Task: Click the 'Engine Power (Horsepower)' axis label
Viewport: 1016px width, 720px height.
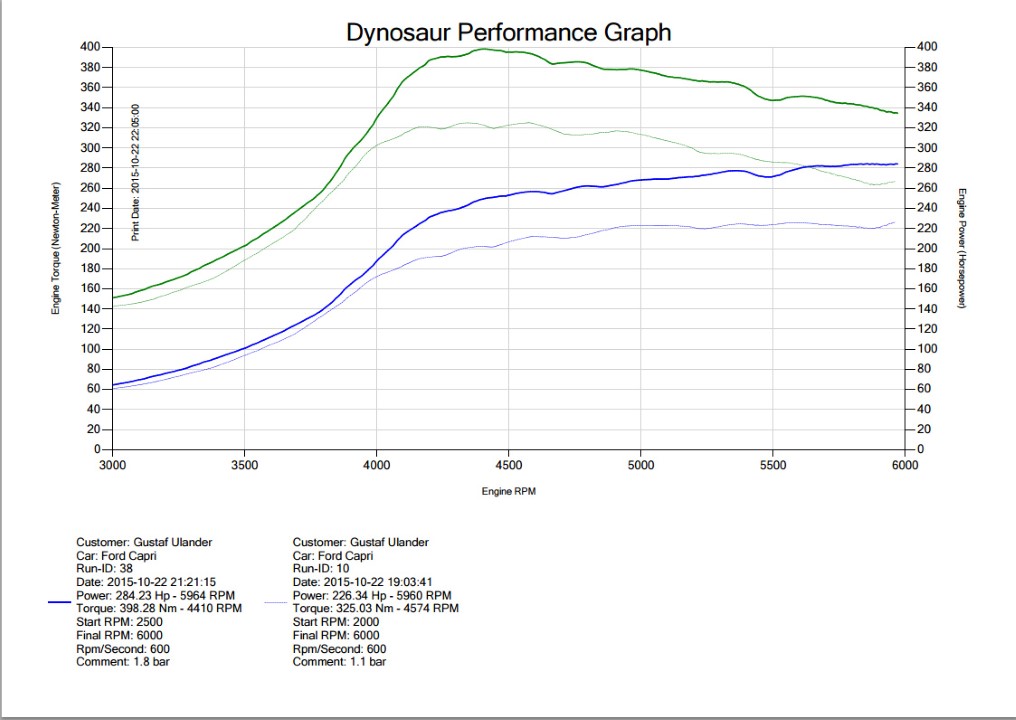Action: click(962, 248)
